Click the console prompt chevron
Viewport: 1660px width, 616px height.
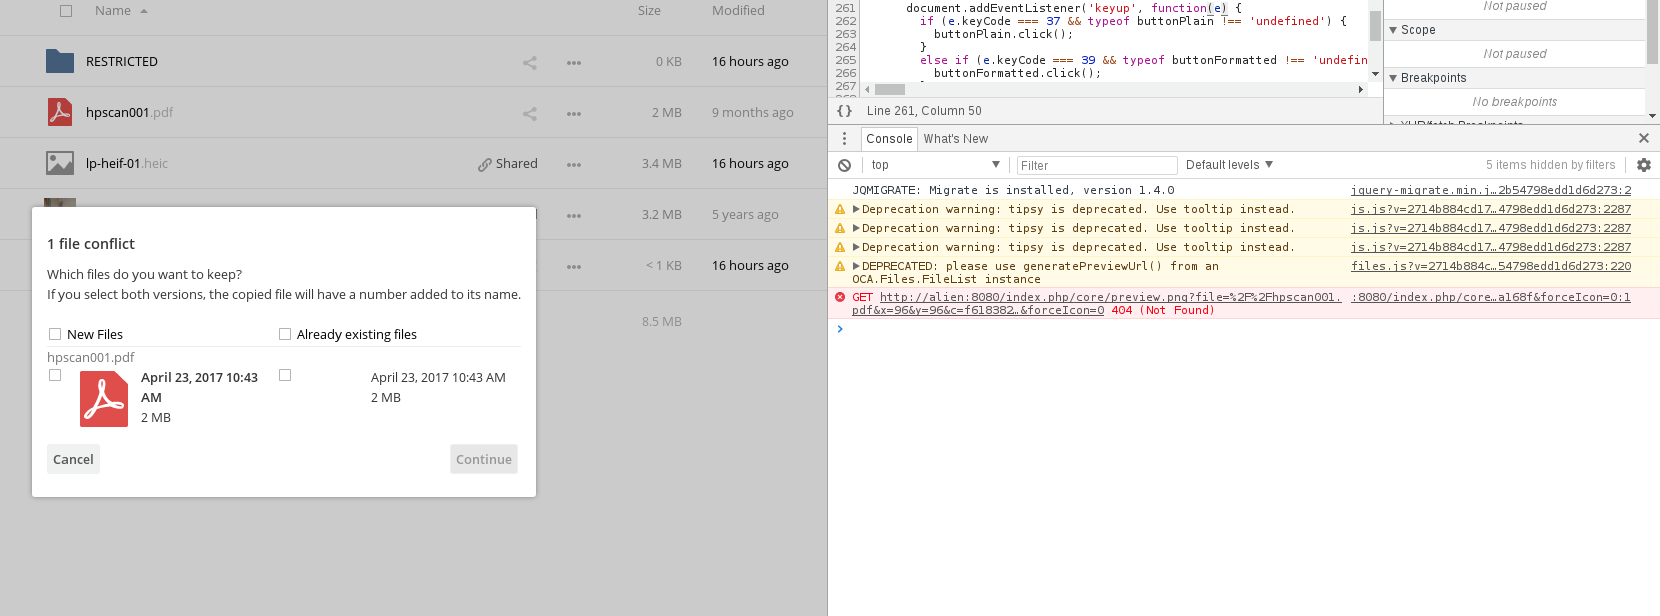pos(840,329)
